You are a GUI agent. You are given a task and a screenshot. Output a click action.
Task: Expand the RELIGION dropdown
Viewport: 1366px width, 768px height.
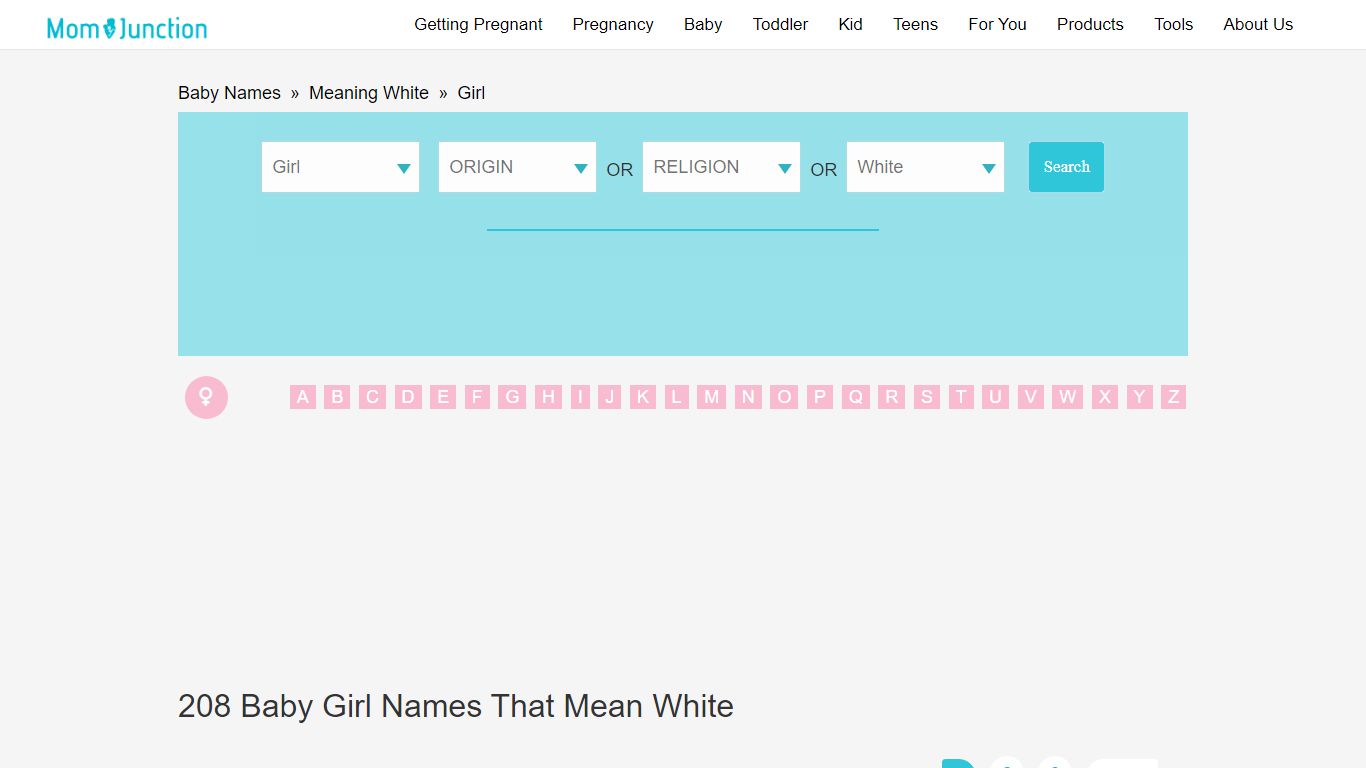(721, 167)
